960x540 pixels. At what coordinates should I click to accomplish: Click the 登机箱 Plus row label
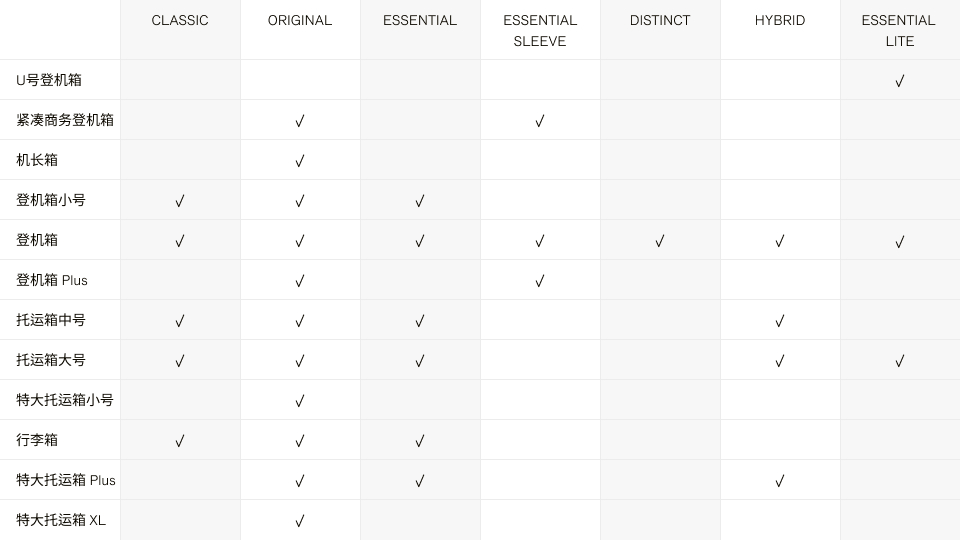(51, 280)
